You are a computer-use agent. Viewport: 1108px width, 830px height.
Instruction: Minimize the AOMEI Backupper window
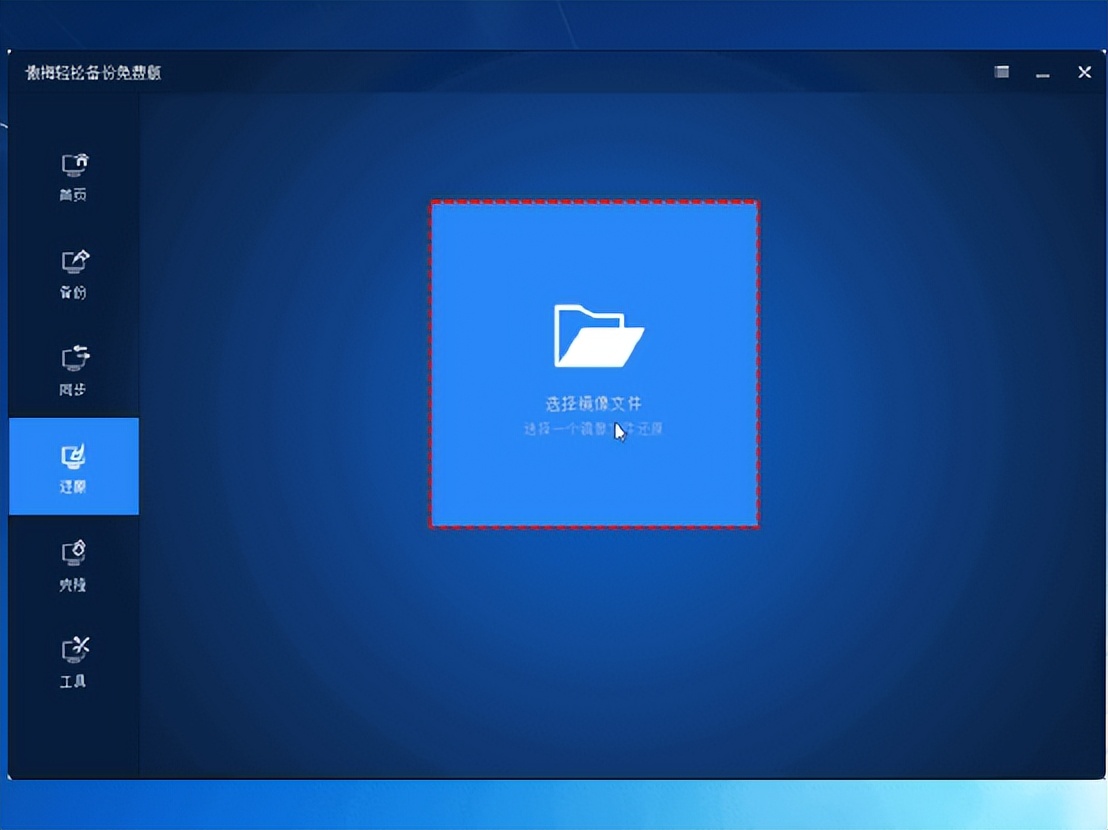click(x=1042, y=74)
